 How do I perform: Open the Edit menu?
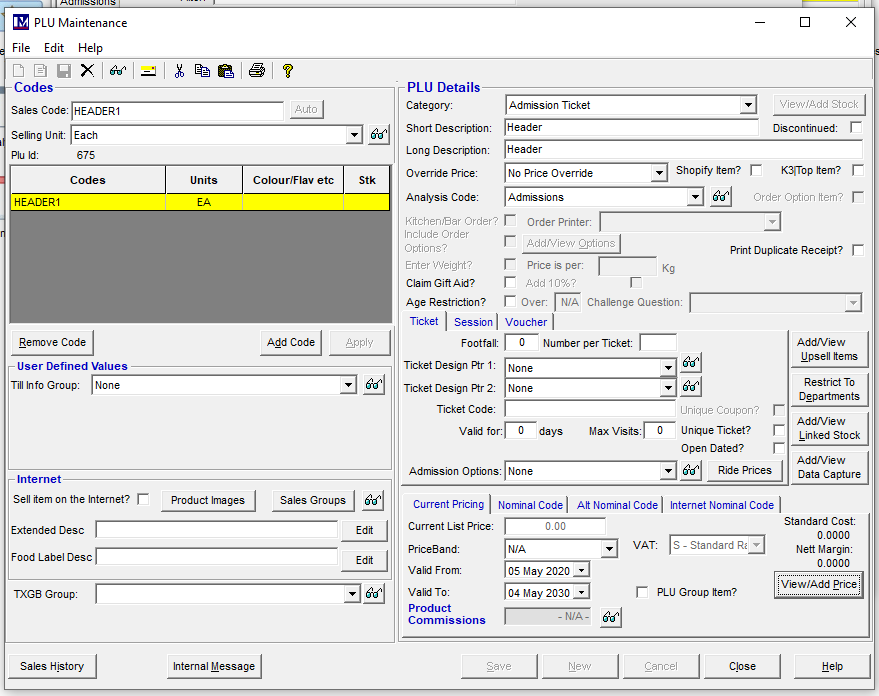coord(54,48)
